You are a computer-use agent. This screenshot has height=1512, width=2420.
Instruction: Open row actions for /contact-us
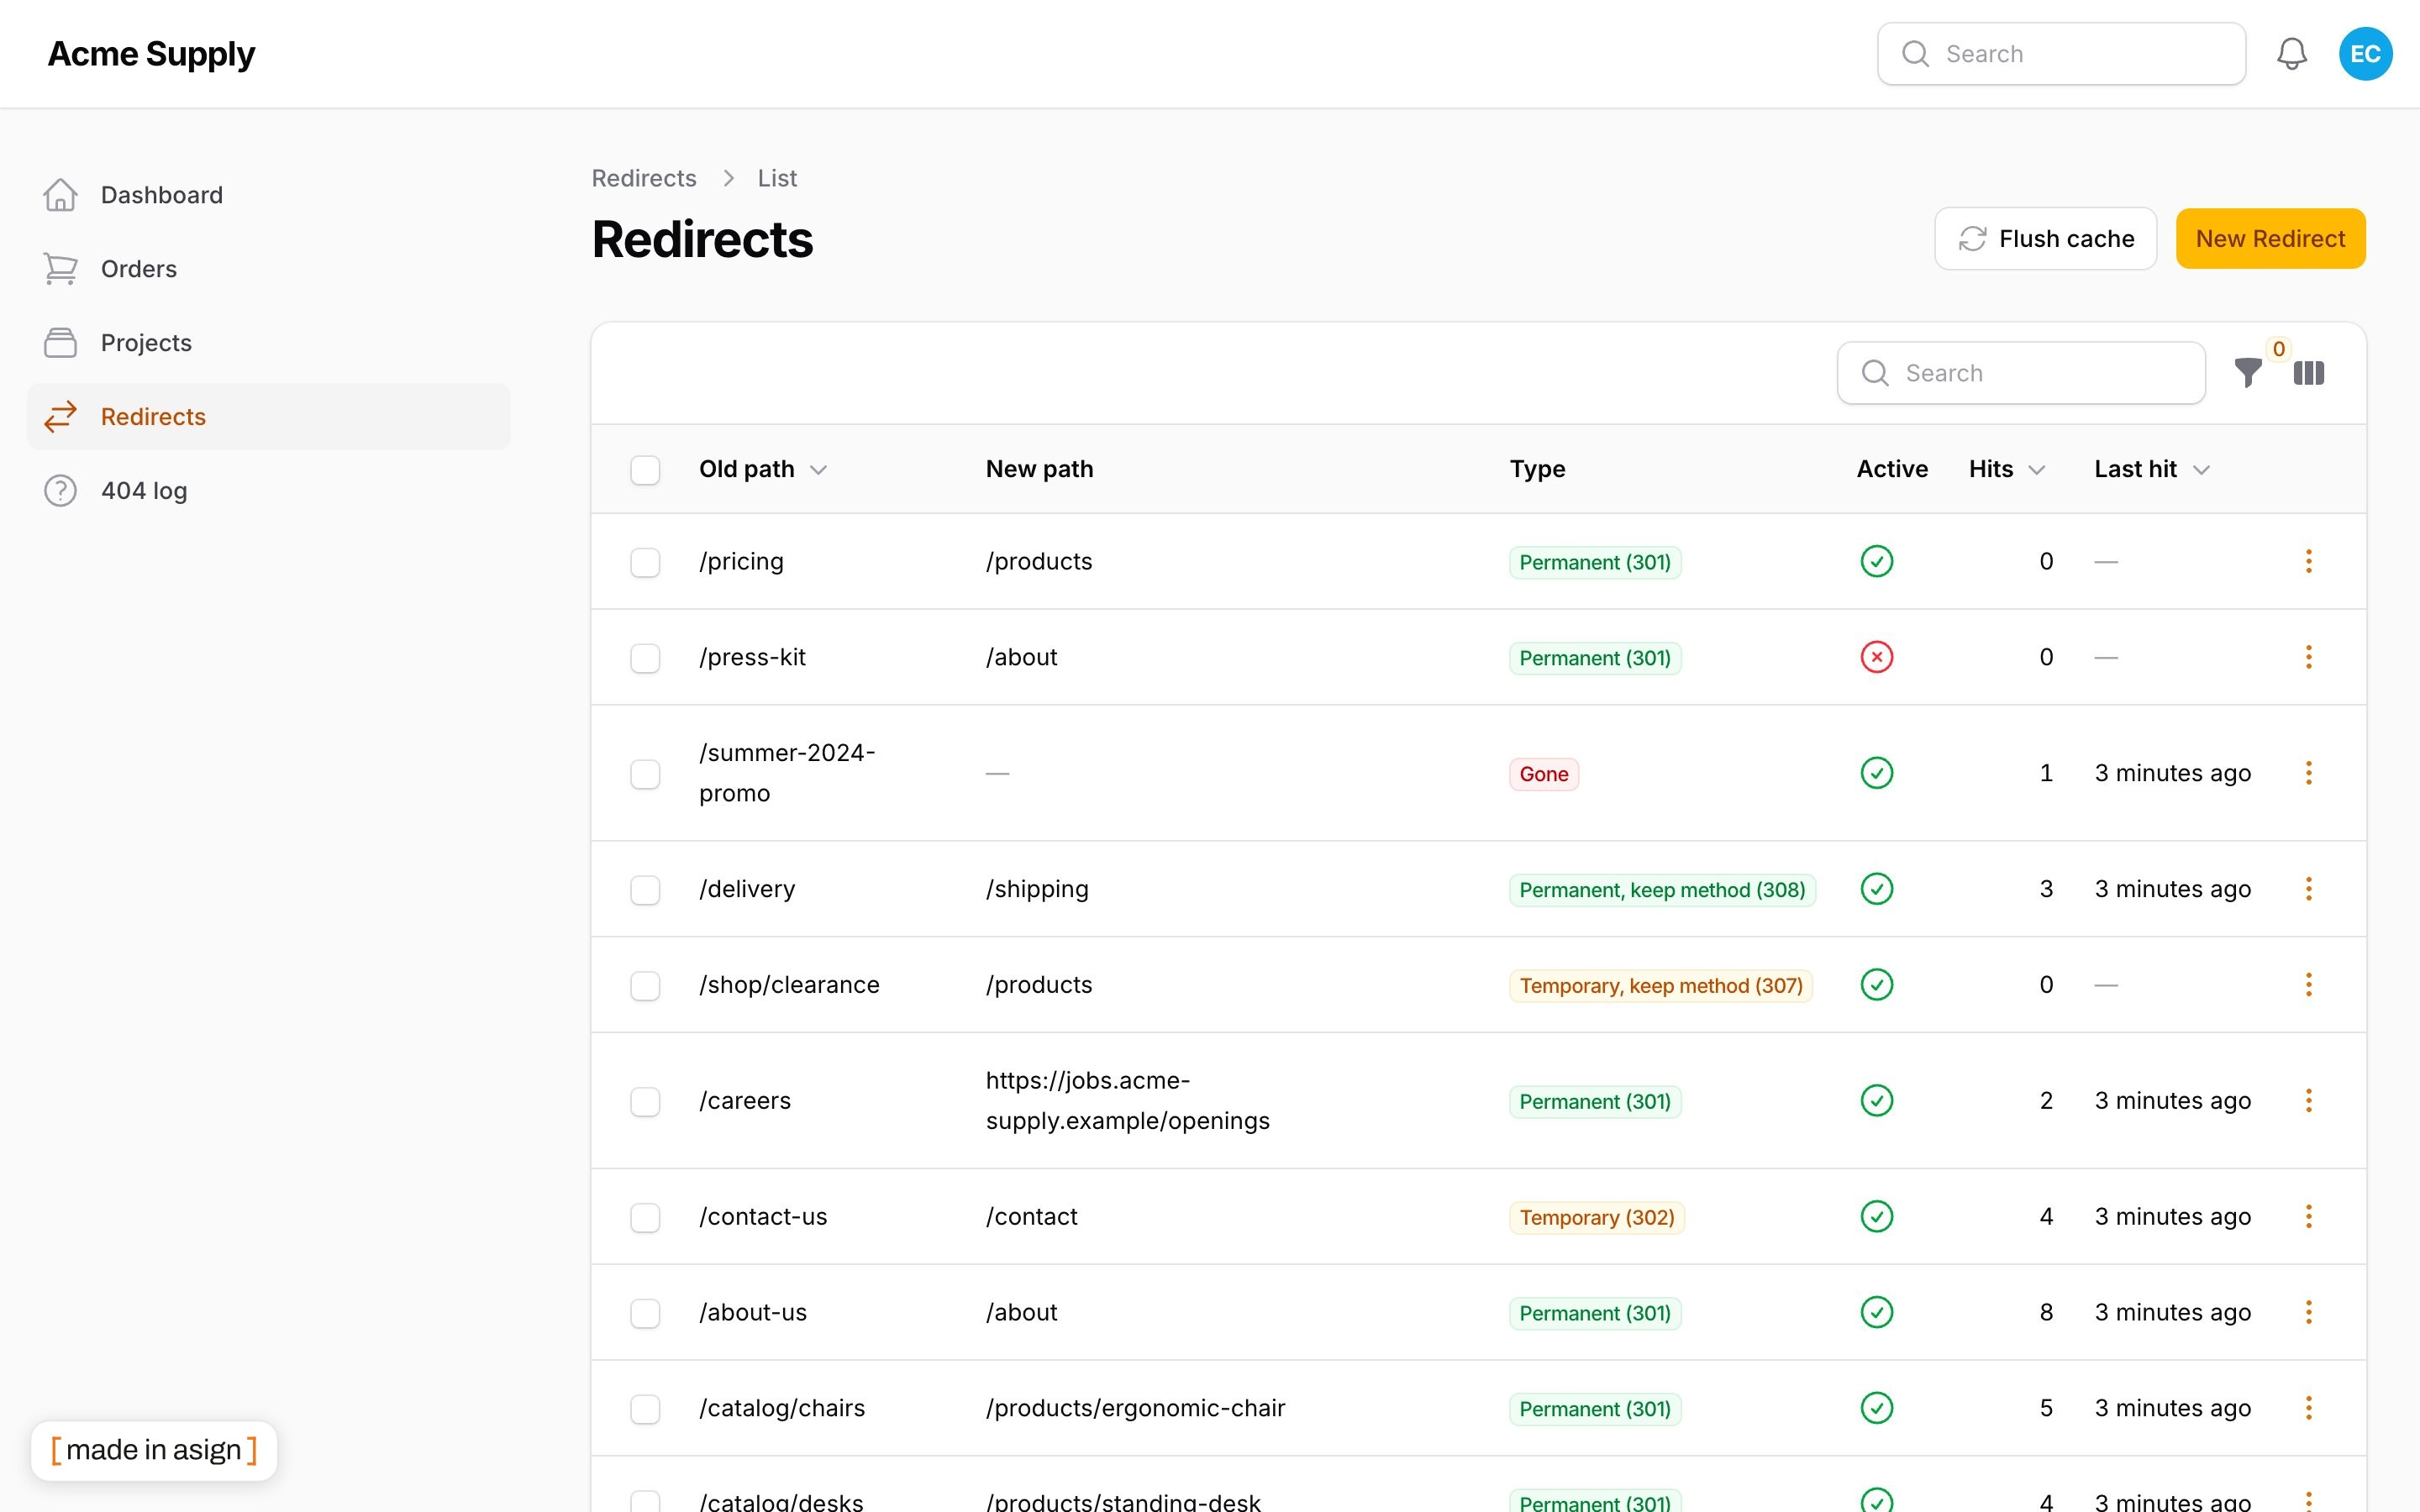[x=2308, y=1217]
